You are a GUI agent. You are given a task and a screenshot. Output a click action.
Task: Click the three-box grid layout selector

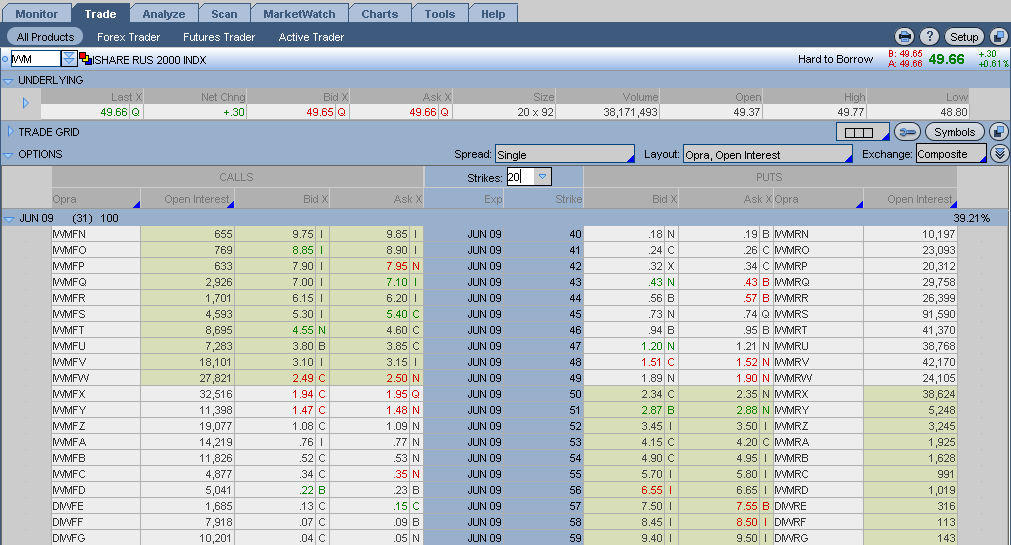(x=861, y=132)
